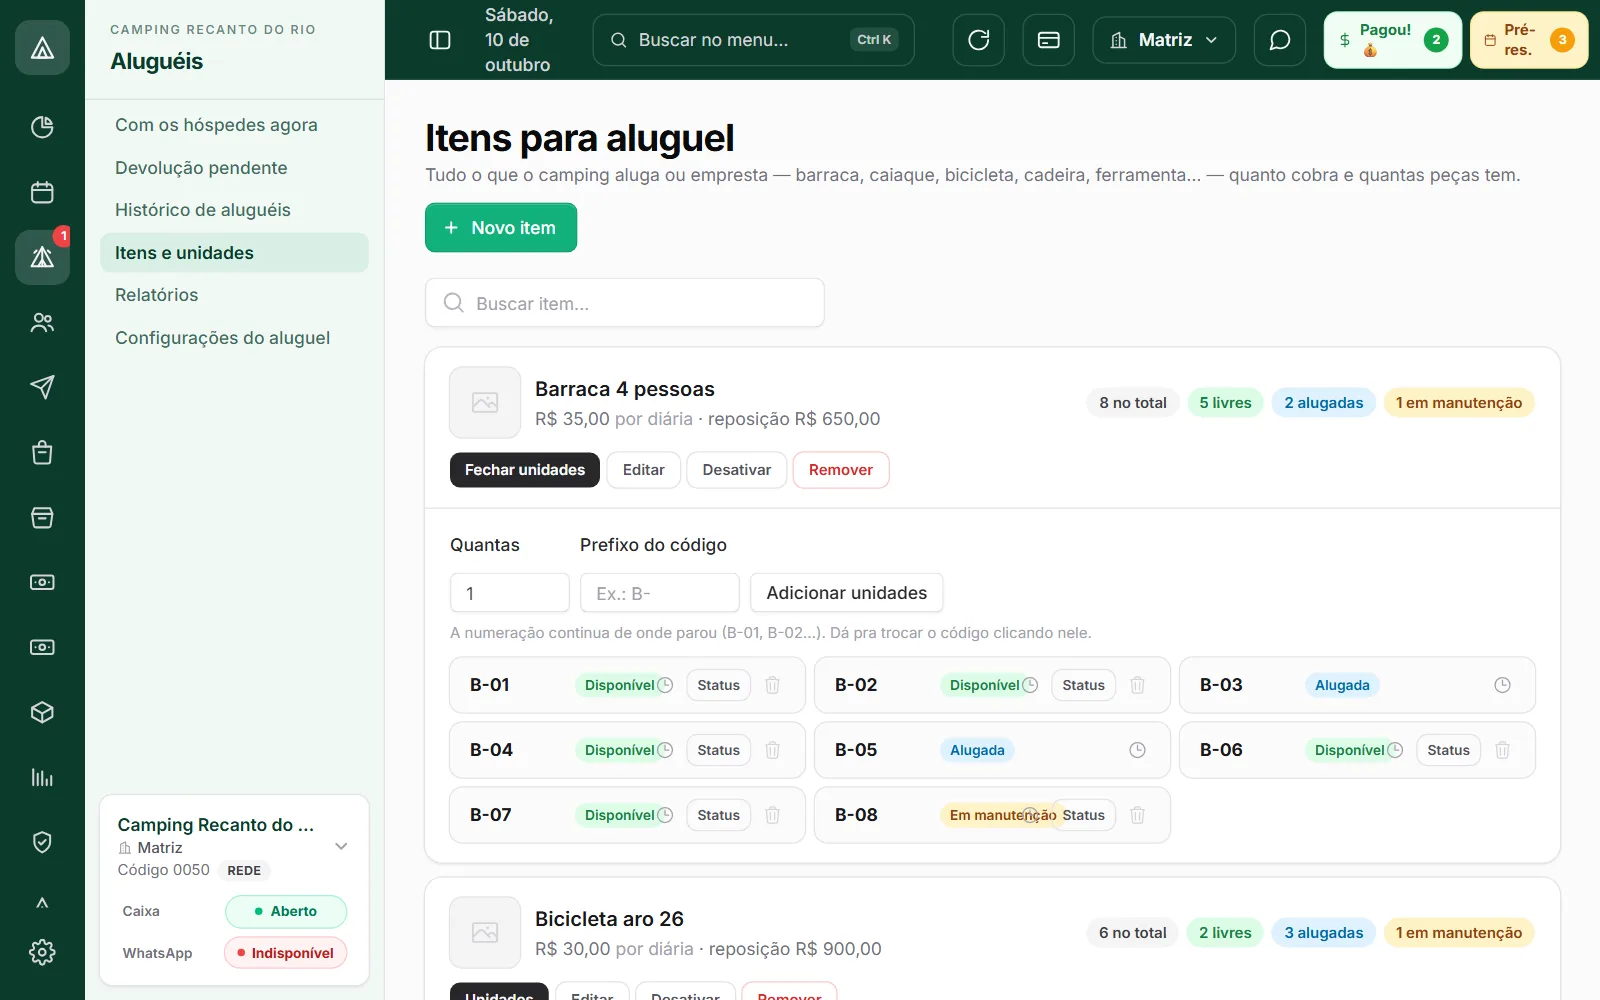
Task: Click the Barraca 4 pessoas image placeholder
Action: click(x=485, y=403)
